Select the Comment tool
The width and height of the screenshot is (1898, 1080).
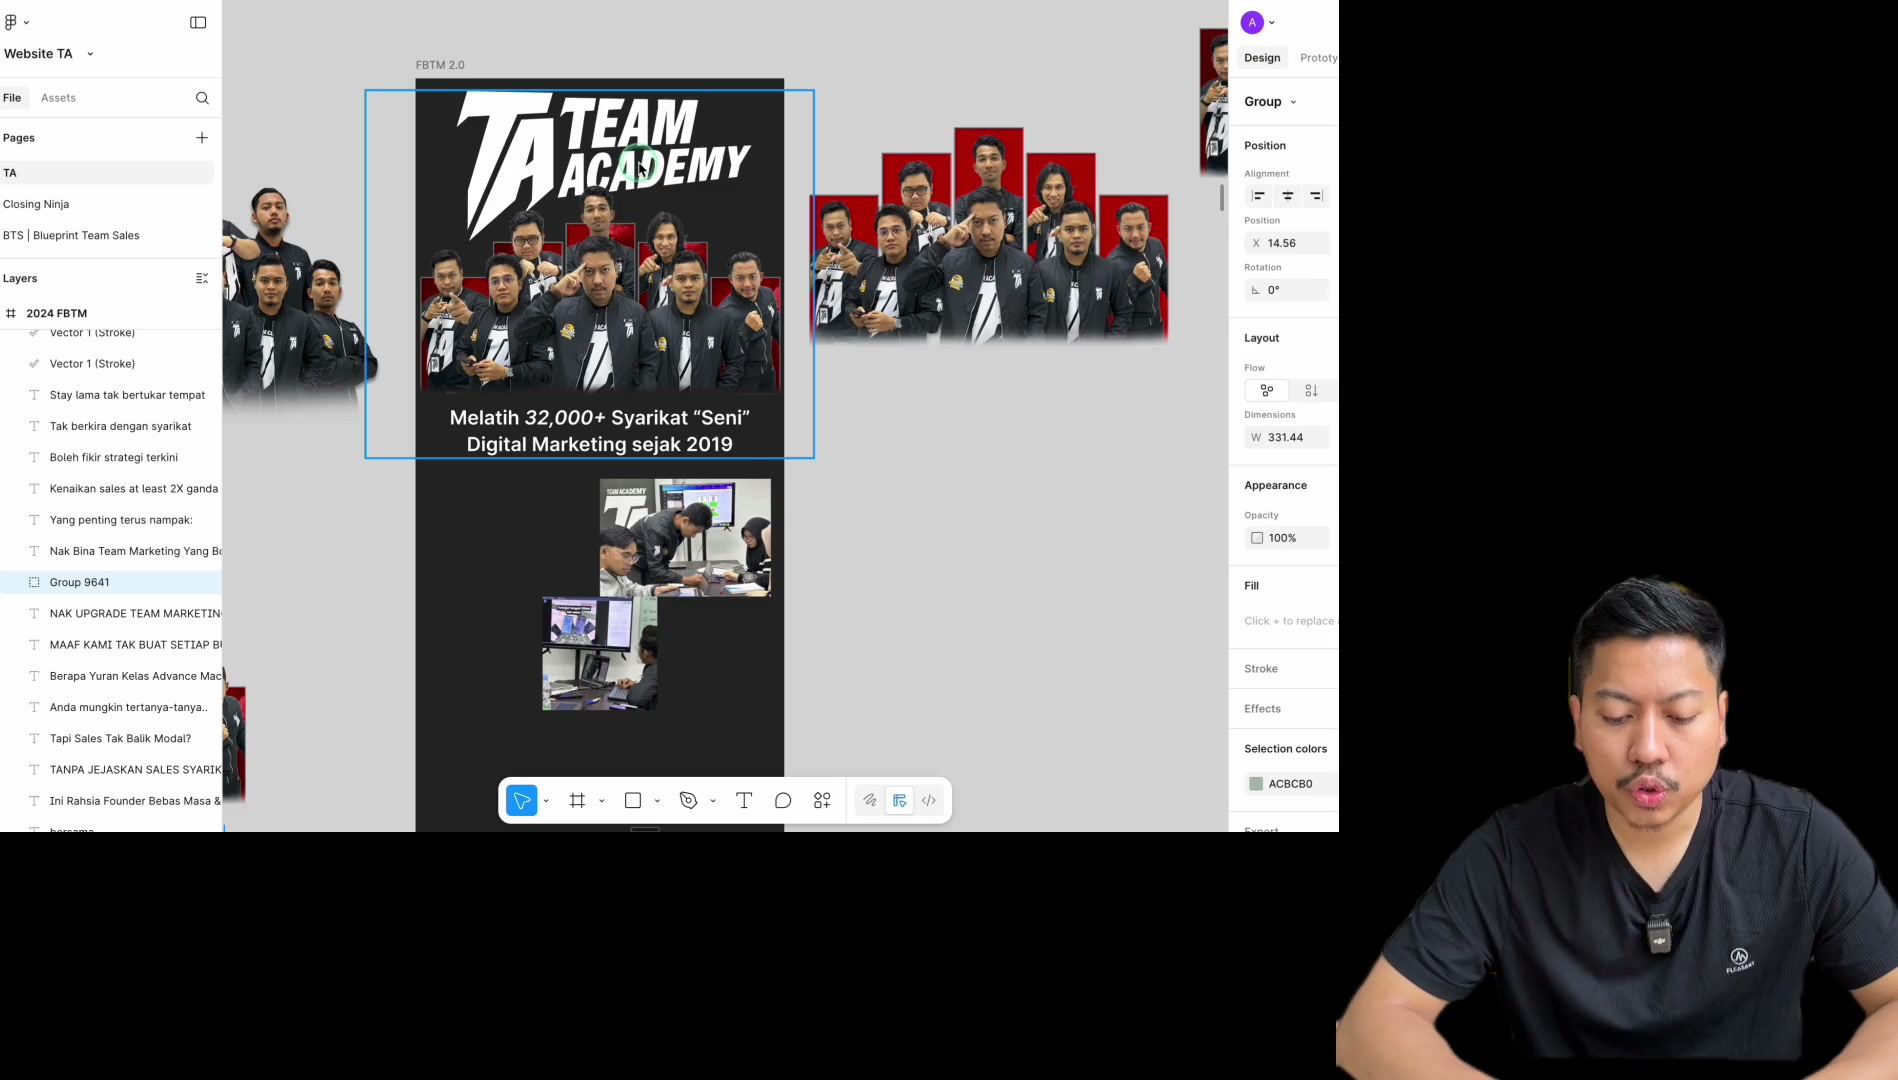[783, 801]
